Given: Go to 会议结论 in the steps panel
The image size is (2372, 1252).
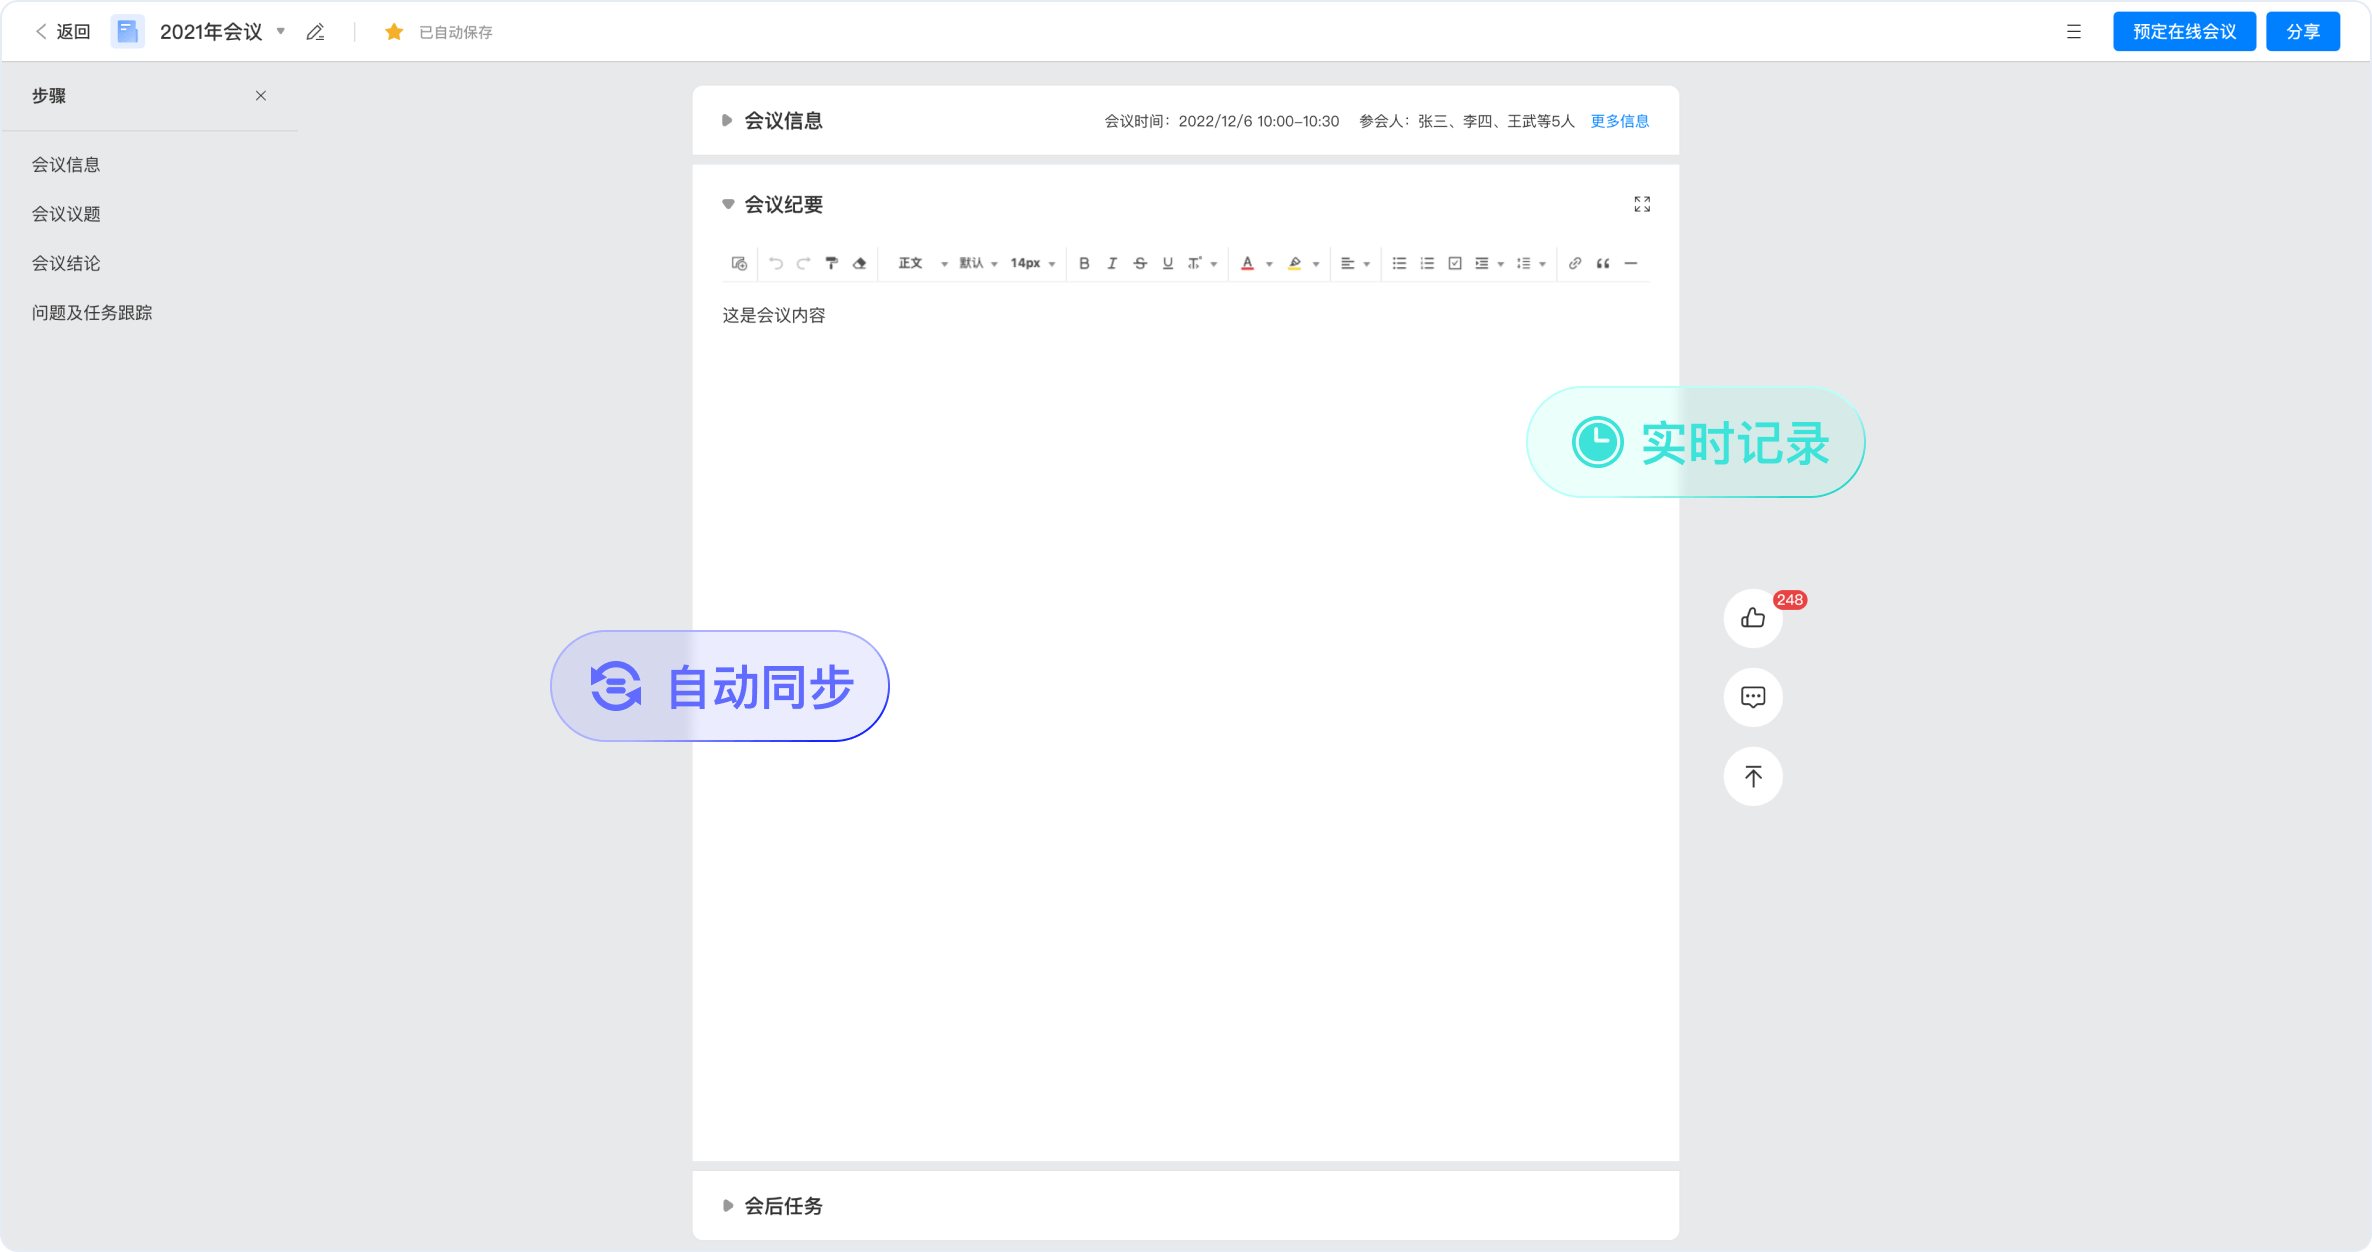Looking at the screenshot, I should [x=66, y=263].
